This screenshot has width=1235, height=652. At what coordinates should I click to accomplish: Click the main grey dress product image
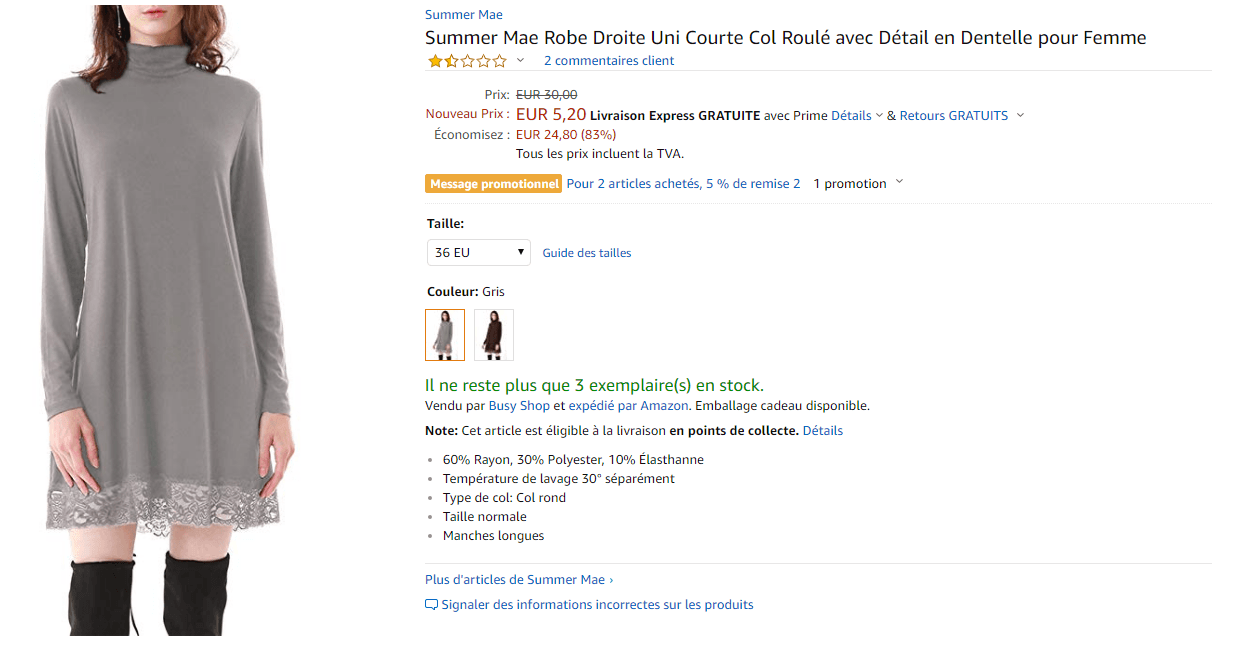[x=165, y=320]
